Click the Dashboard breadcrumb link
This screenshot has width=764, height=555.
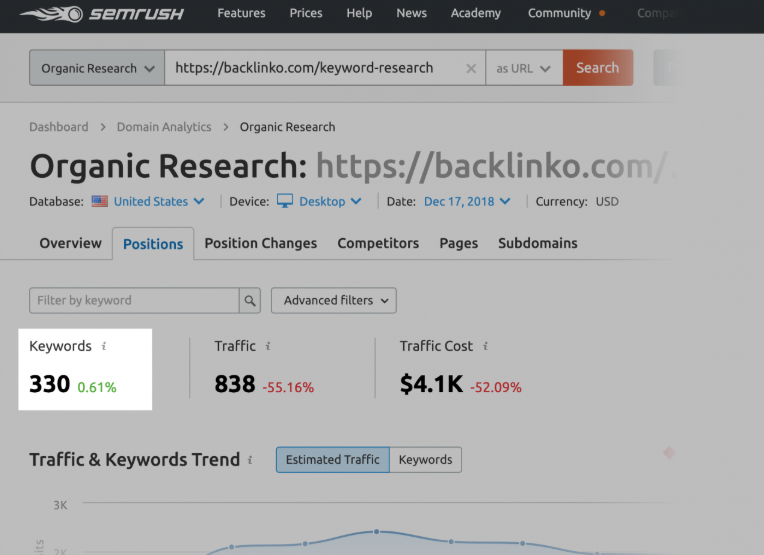(59, 127)
